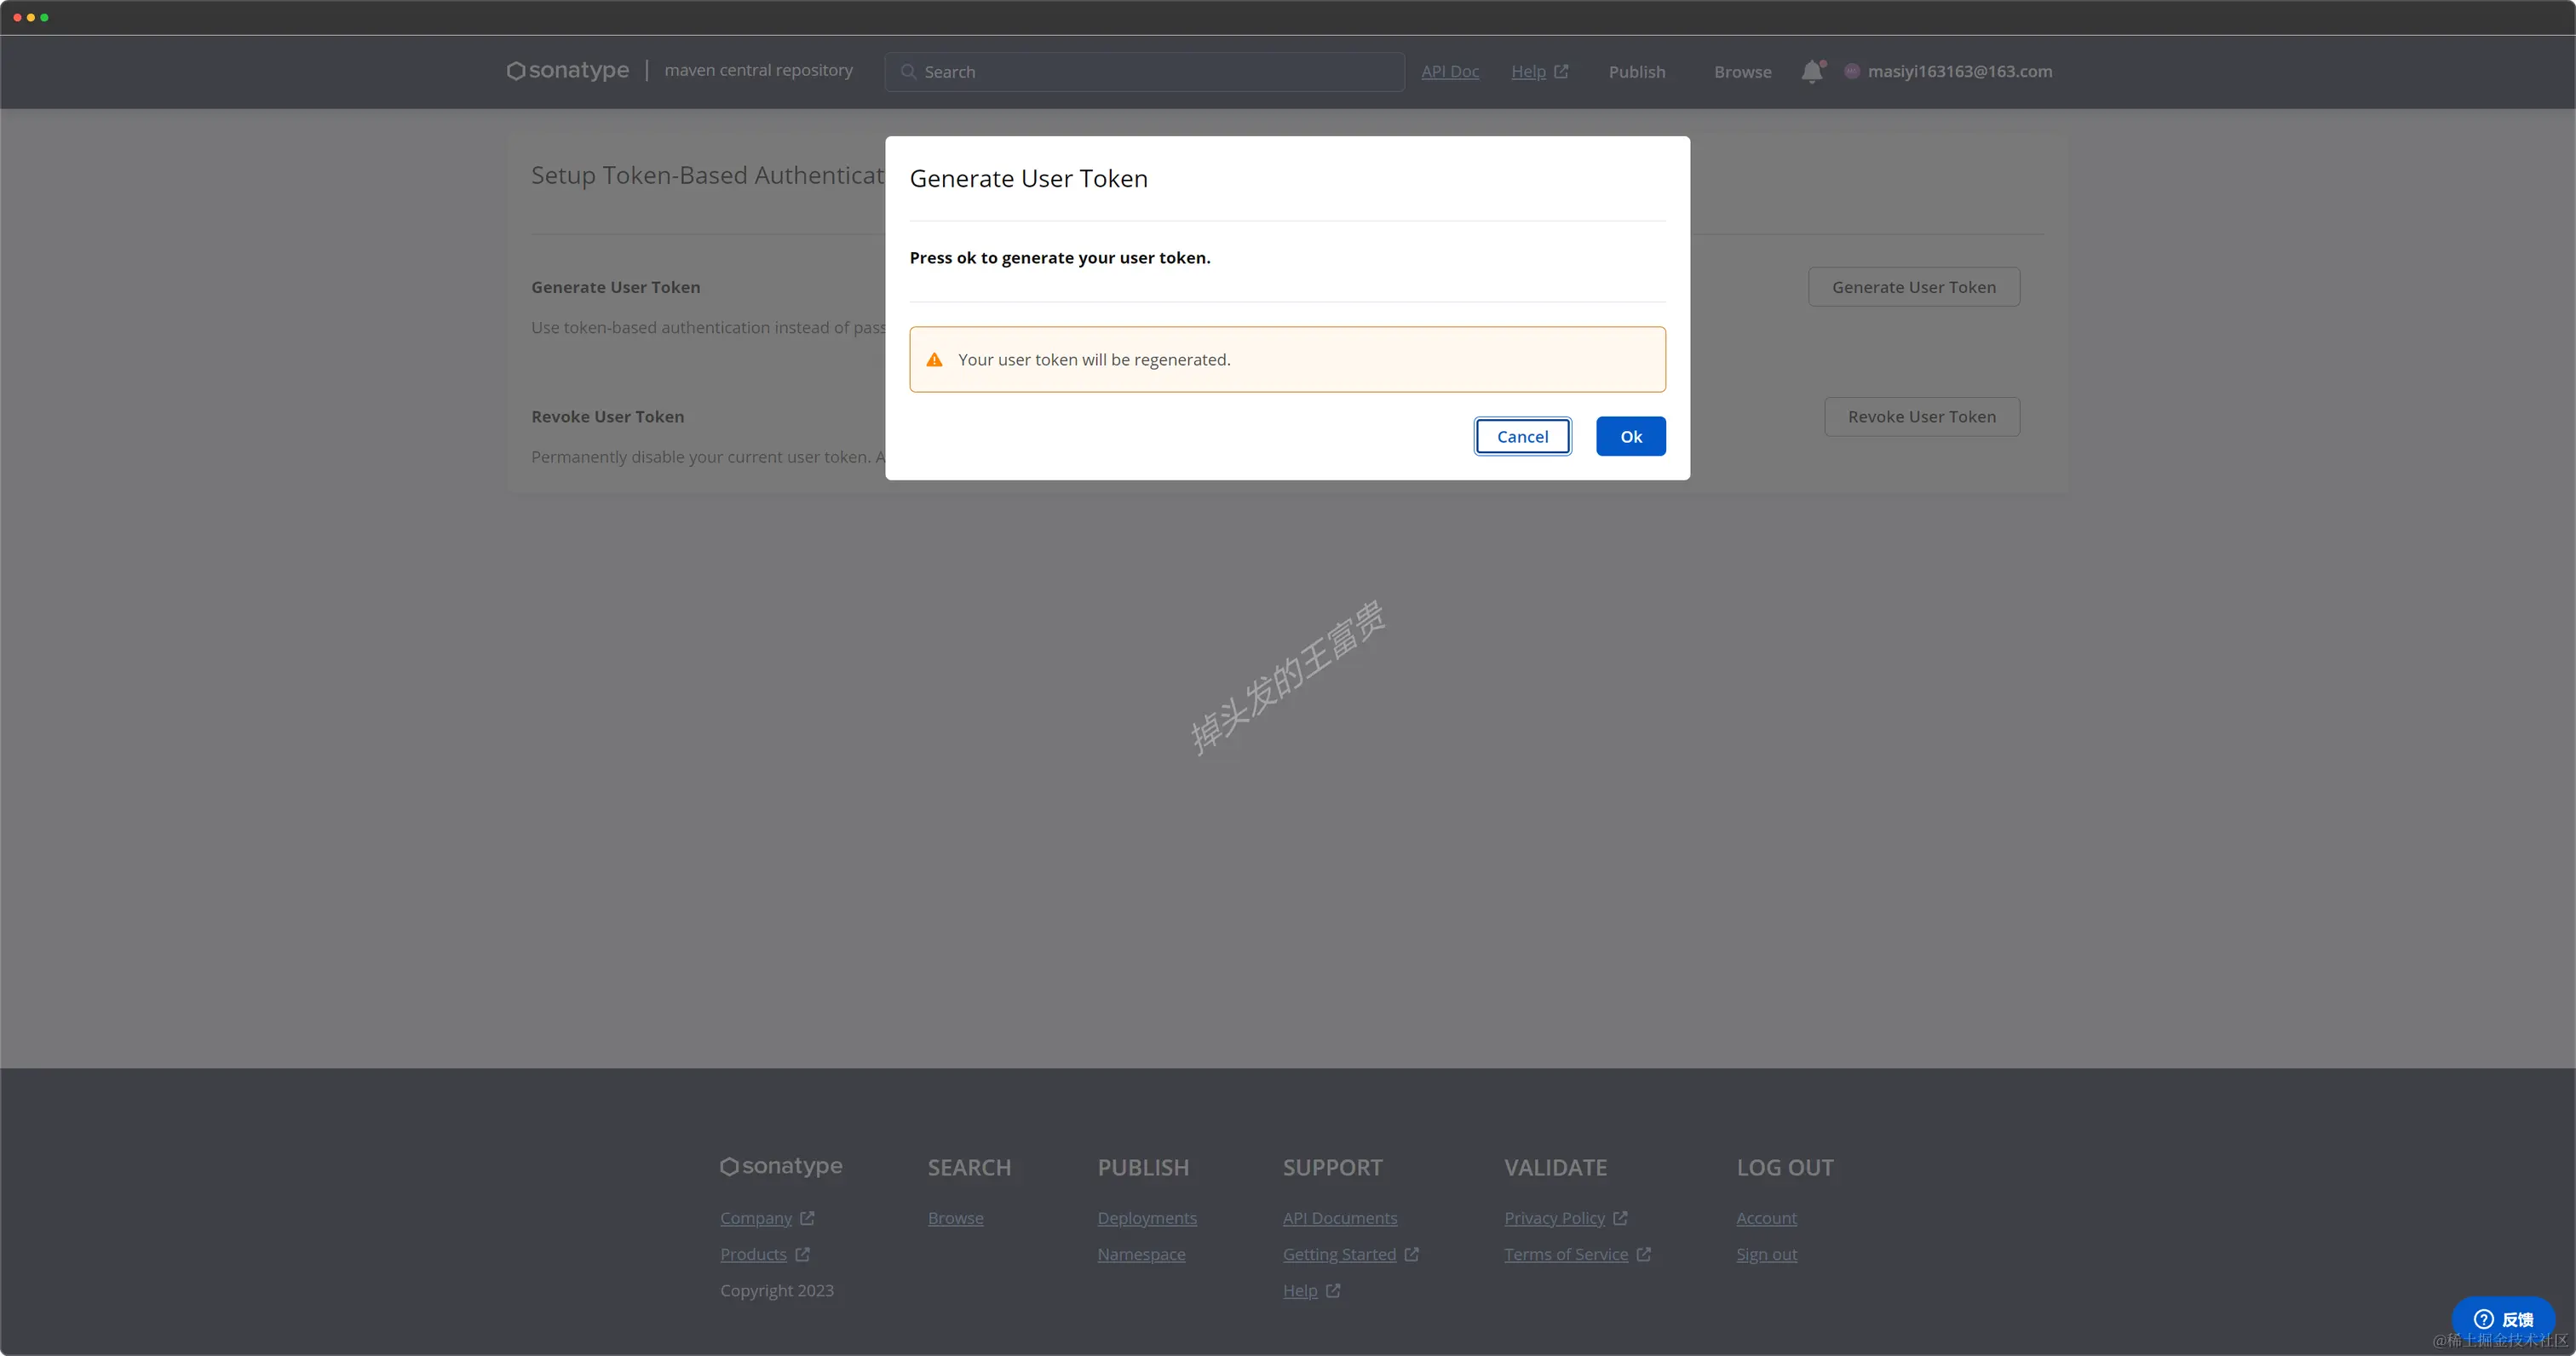Viewport: 2576px width, 1356px height.
Task: Click the search magnifier icon
Action: pyautogui.click(x=908, y=72)
